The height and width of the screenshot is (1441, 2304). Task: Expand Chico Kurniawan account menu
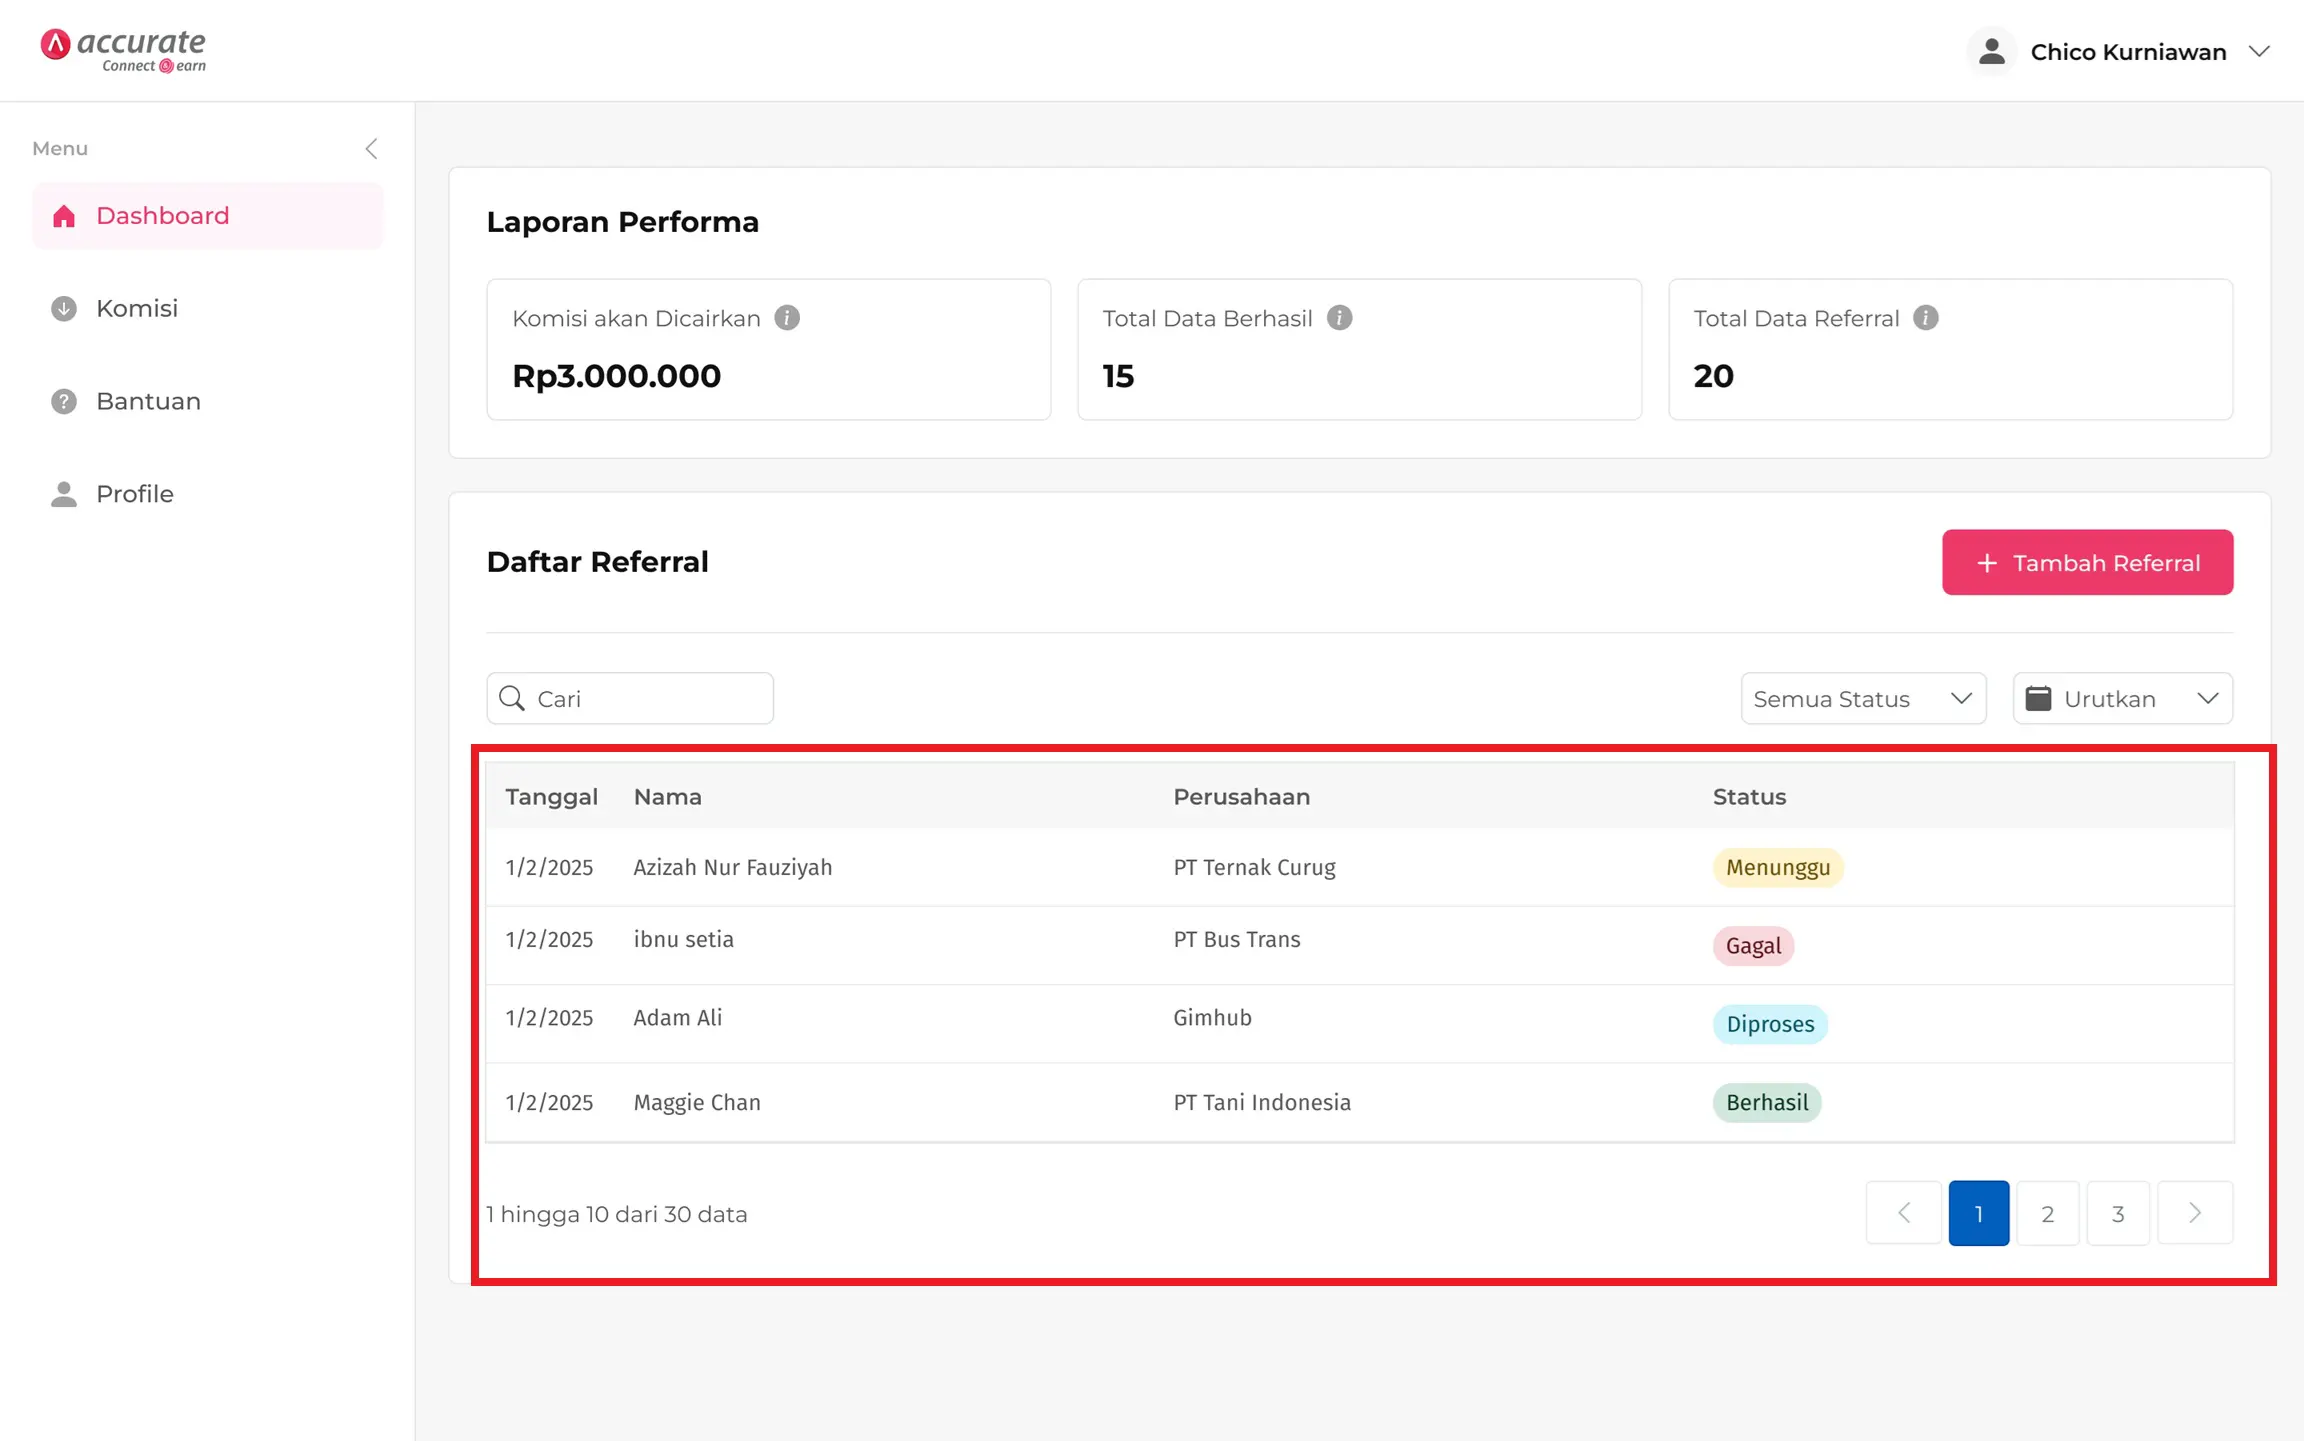click(x=2258, y=52)
